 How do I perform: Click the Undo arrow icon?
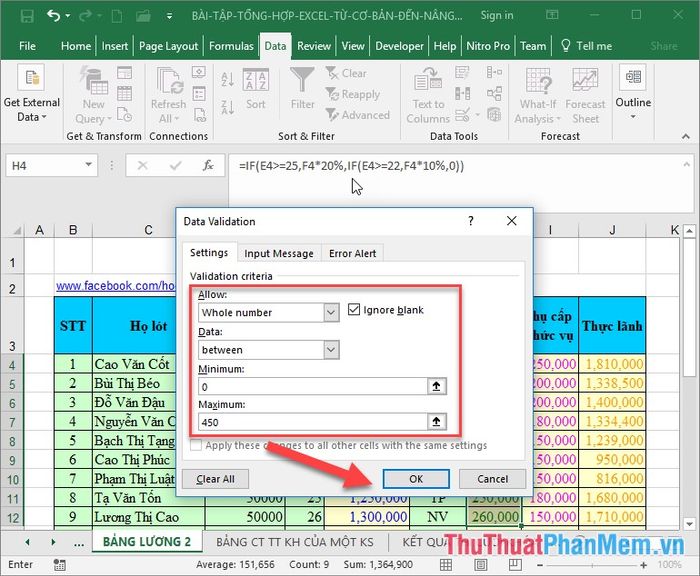[x=54, y=16]
